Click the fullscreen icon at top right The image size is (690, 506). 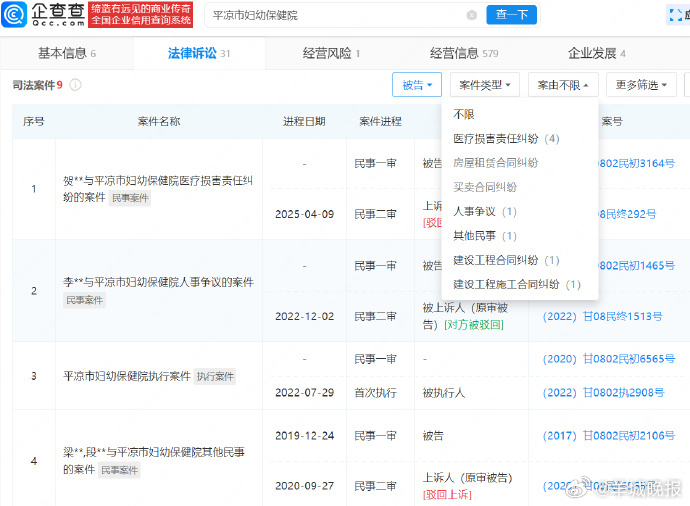(x=676, y=15)
